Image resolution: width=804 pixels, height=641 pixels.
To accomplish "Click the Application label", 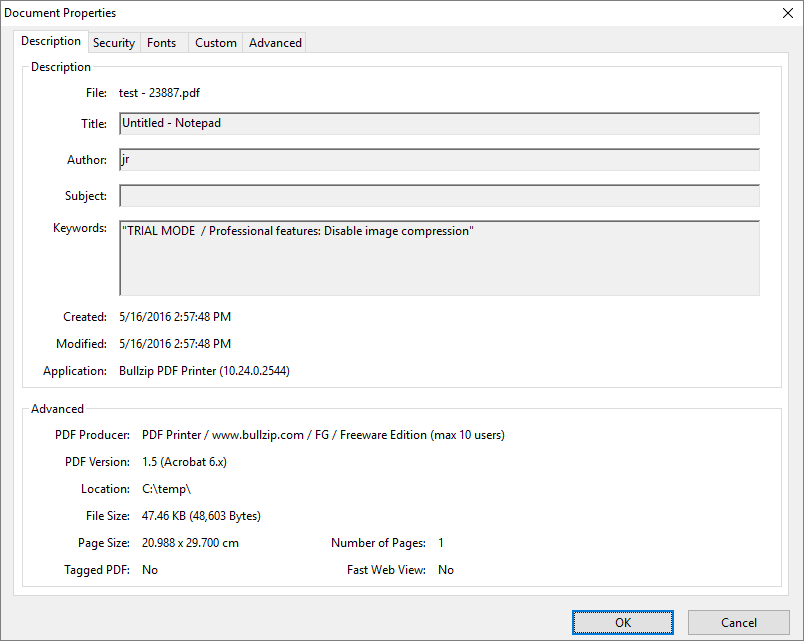I will [x=75, y=371].
